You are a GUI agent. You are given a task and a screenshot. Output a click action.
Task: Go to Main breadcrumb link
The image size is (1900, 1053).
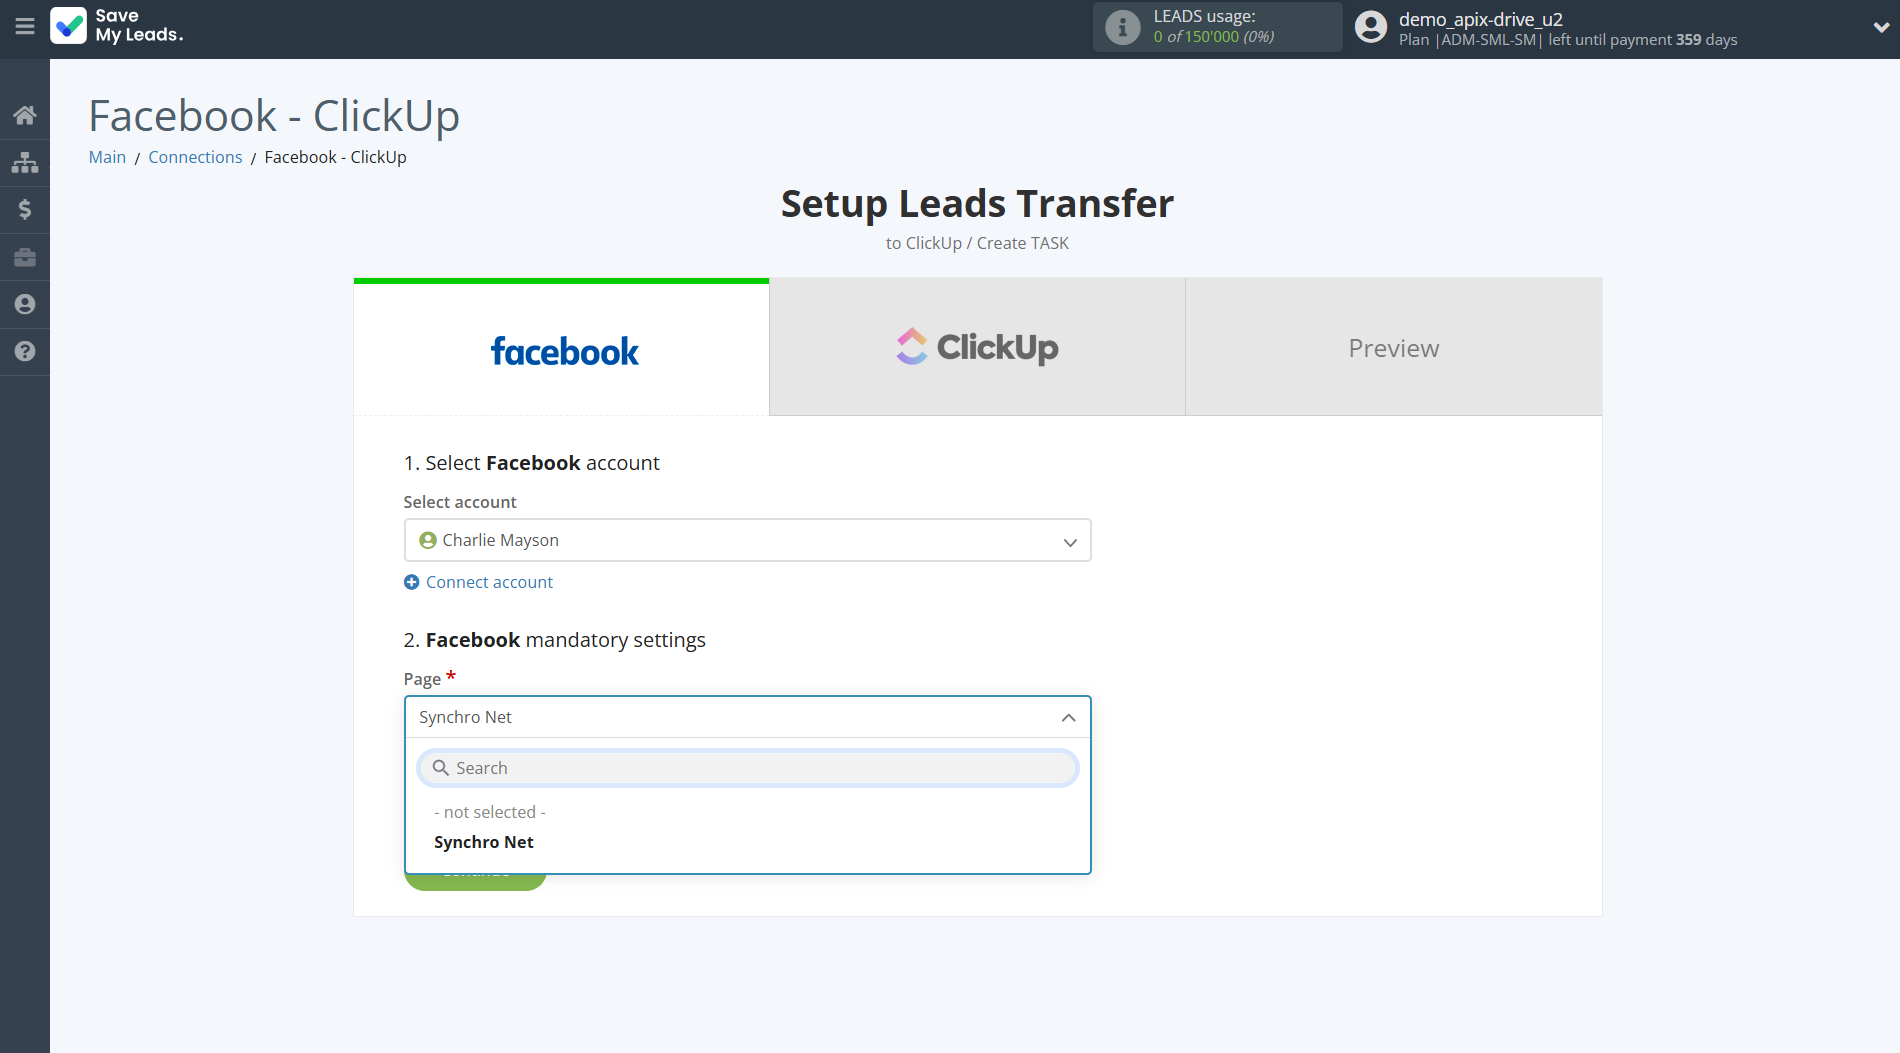[x=107, y=157]
